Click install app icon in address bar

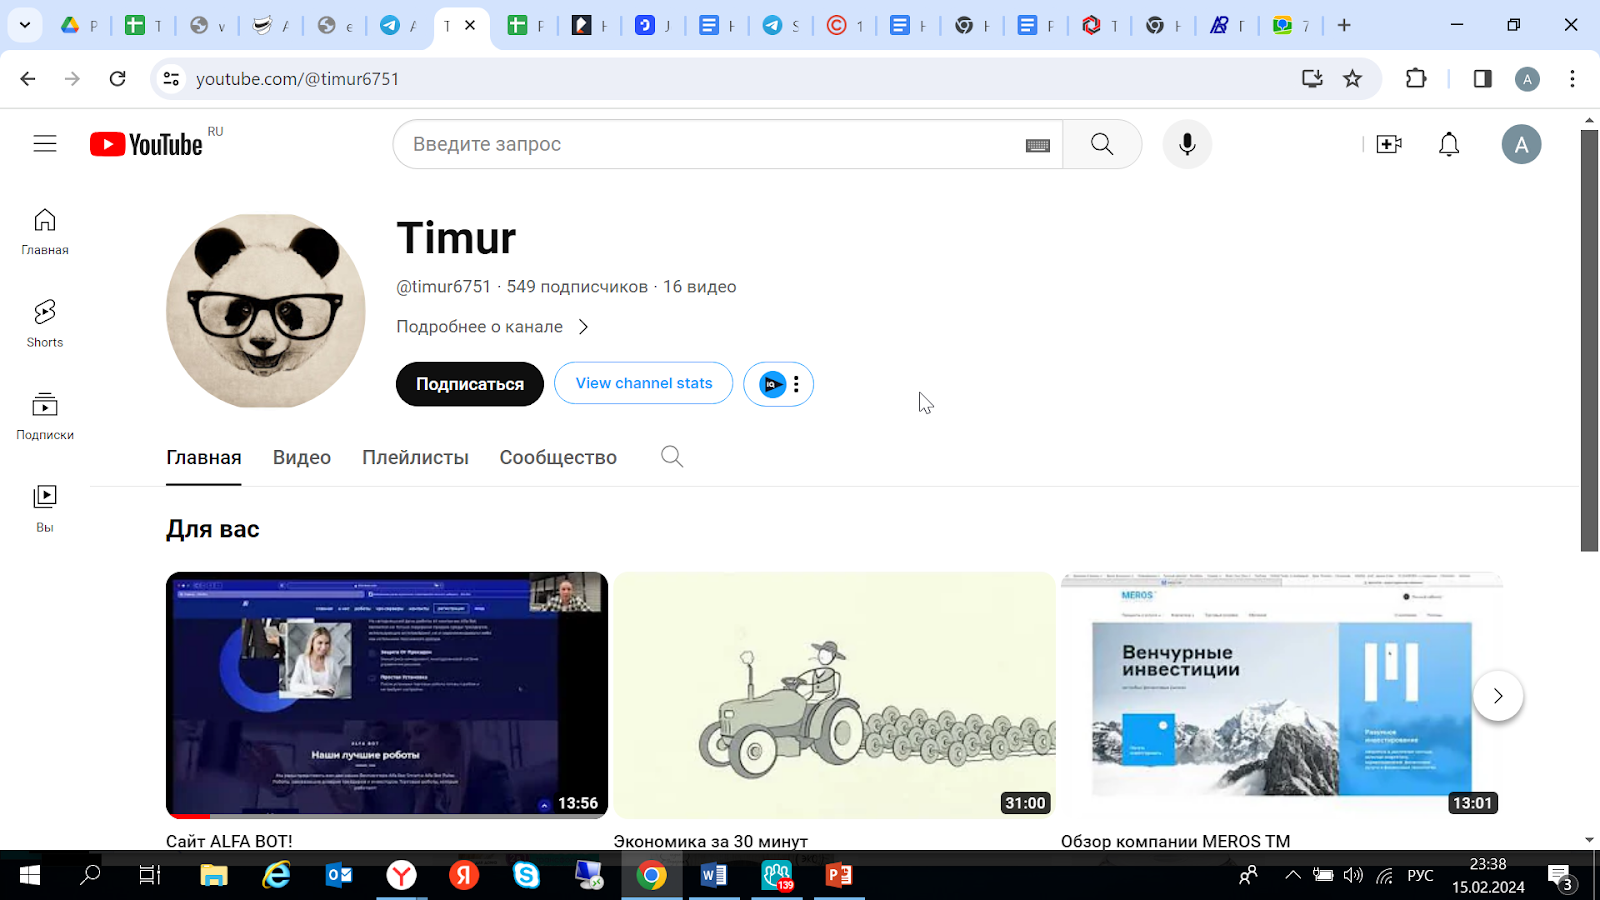[x=1312, y=79]
